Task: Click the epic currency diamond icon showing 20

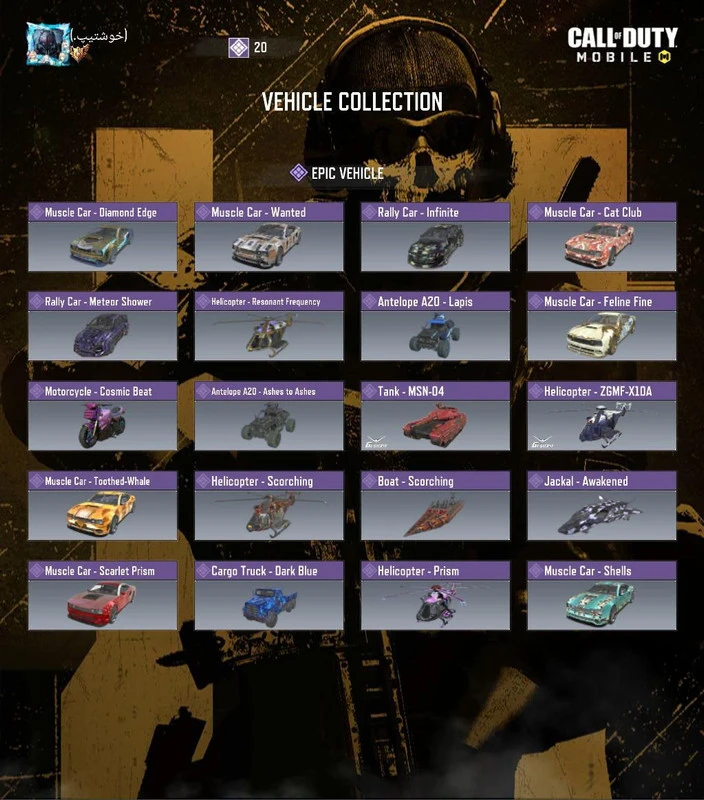Action: 238,47
